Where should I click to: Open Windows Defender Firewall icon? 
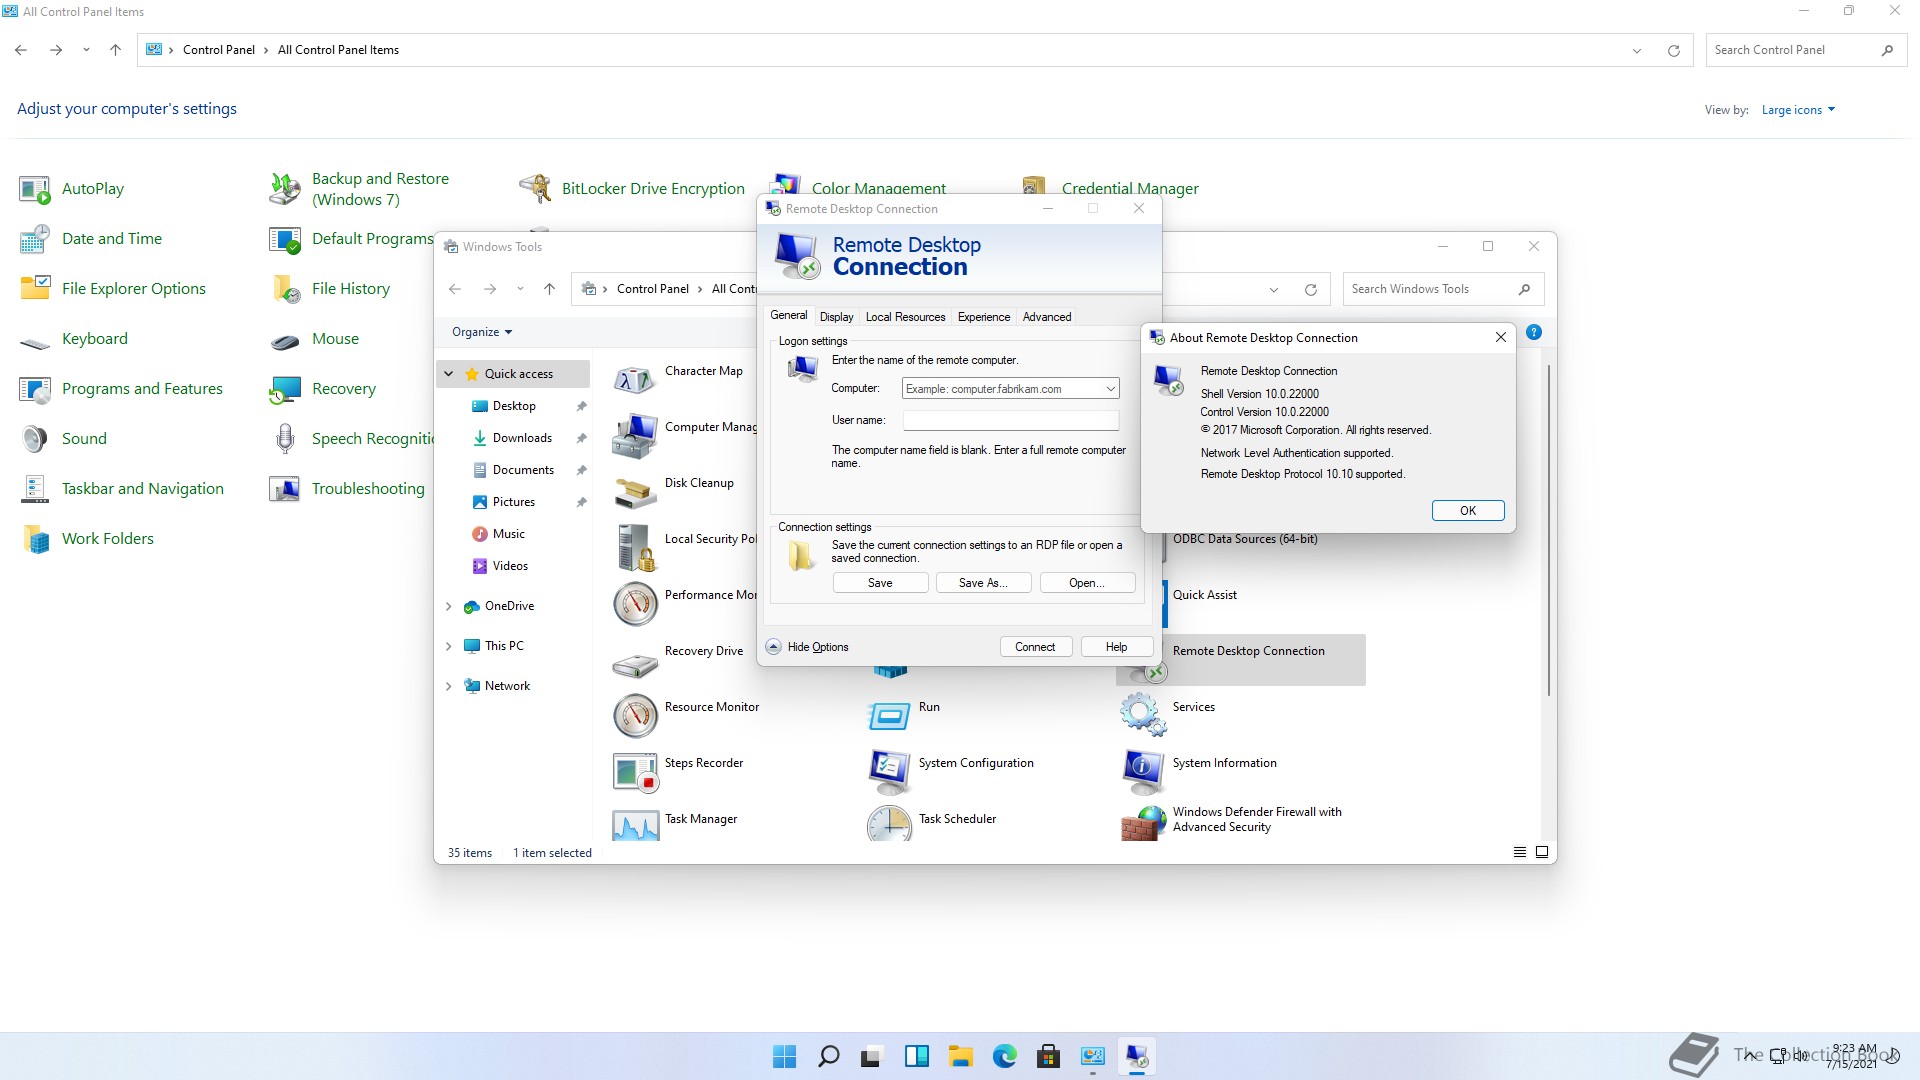(x=1143, y=822)
